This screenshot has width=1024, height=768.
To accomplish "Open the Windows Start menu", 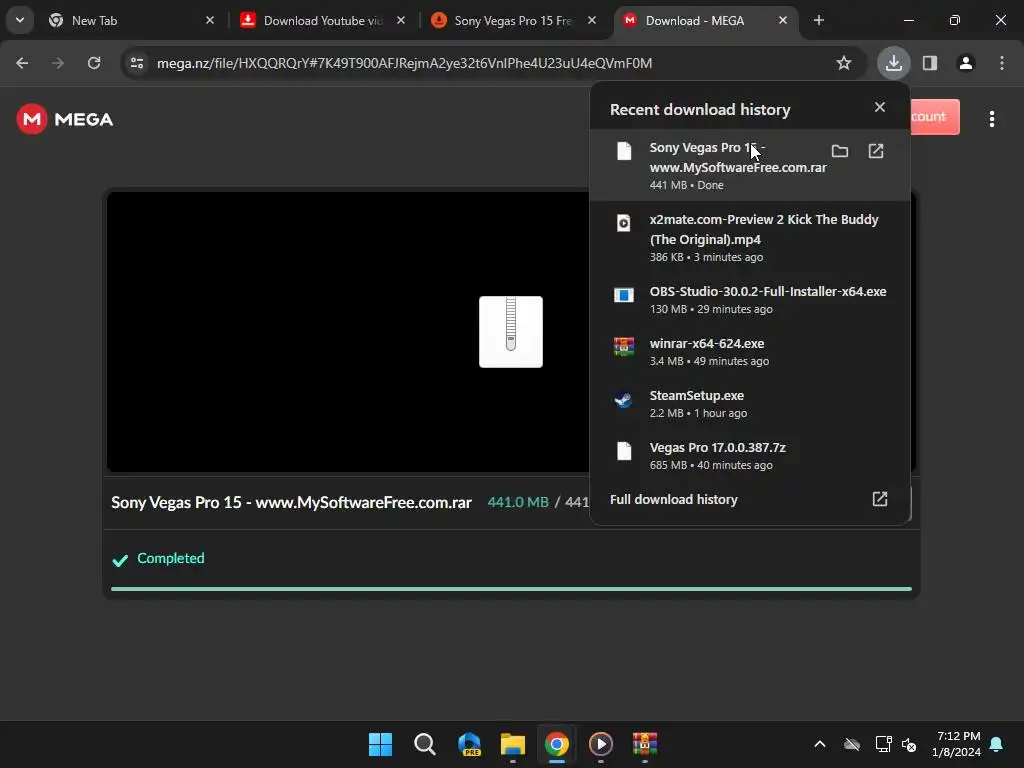I will [x=380, y=744].
